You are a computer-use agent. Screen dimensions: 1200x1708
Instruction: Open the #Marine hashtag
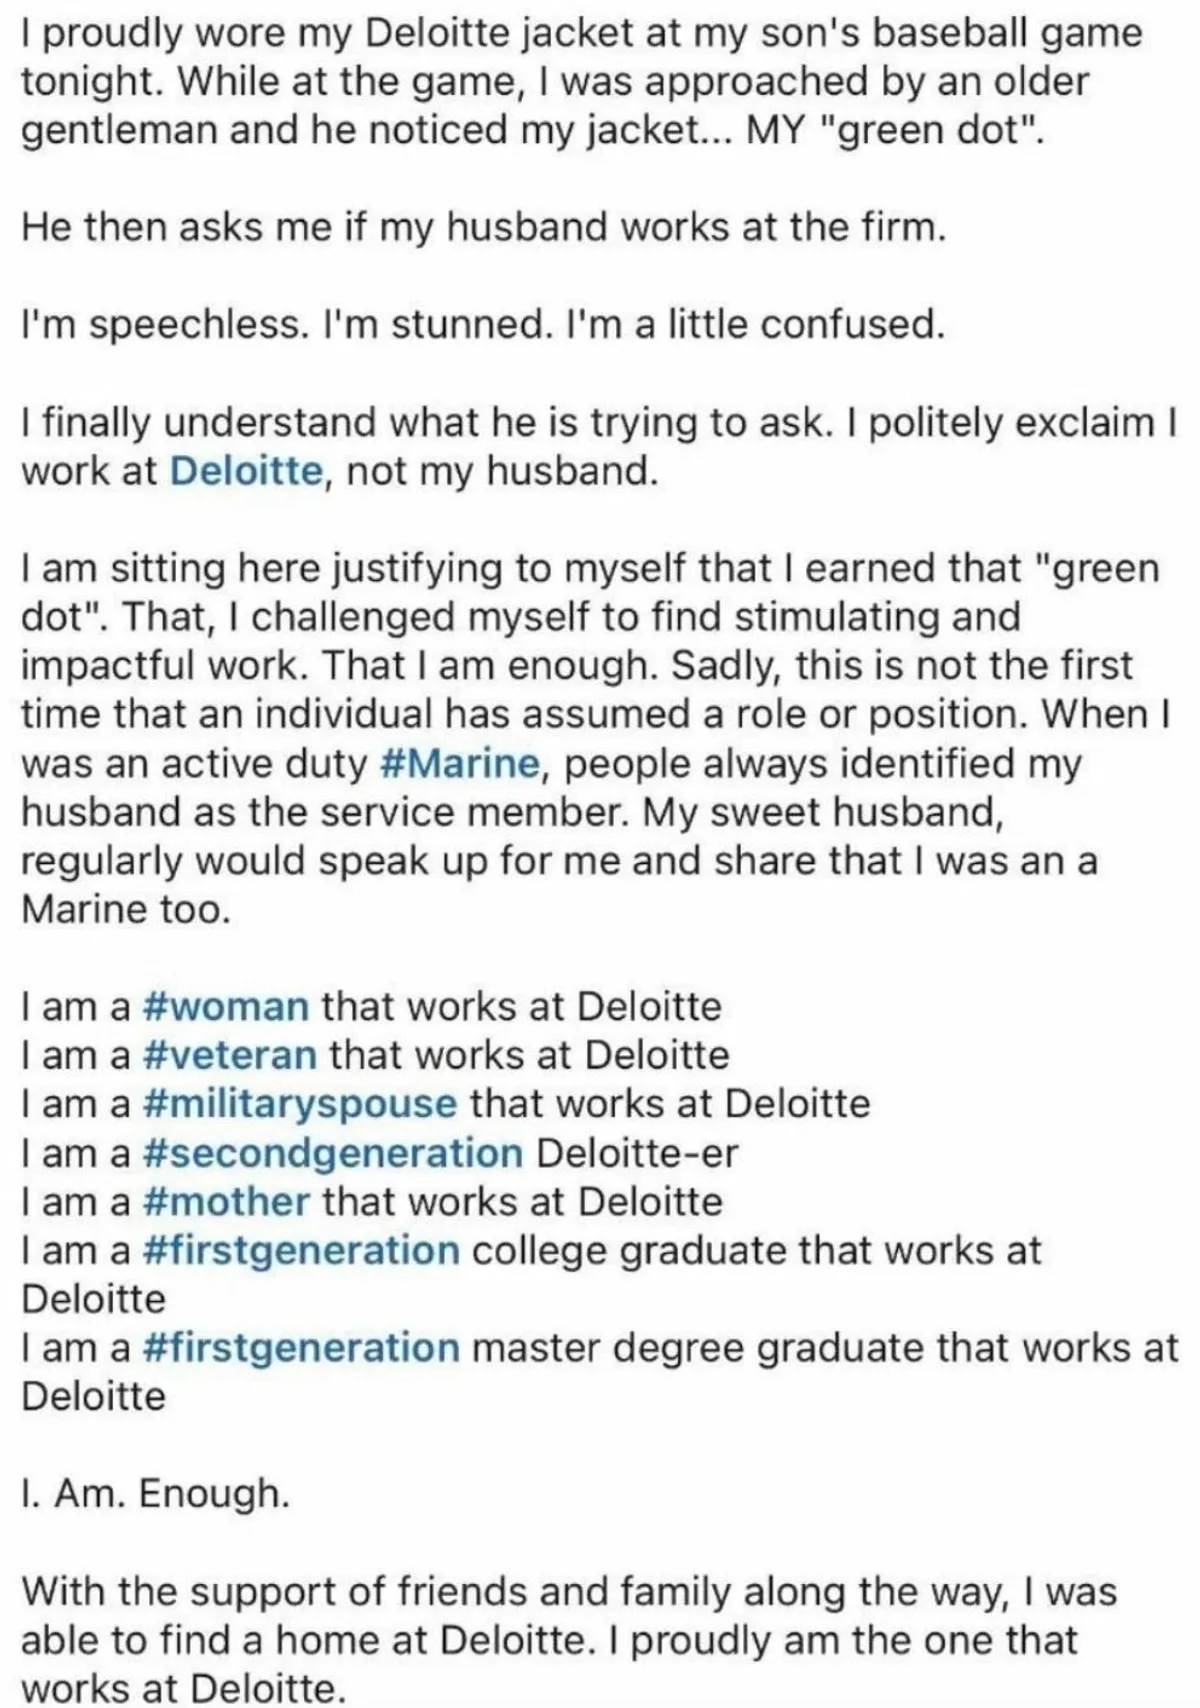(x=462, y=763)
